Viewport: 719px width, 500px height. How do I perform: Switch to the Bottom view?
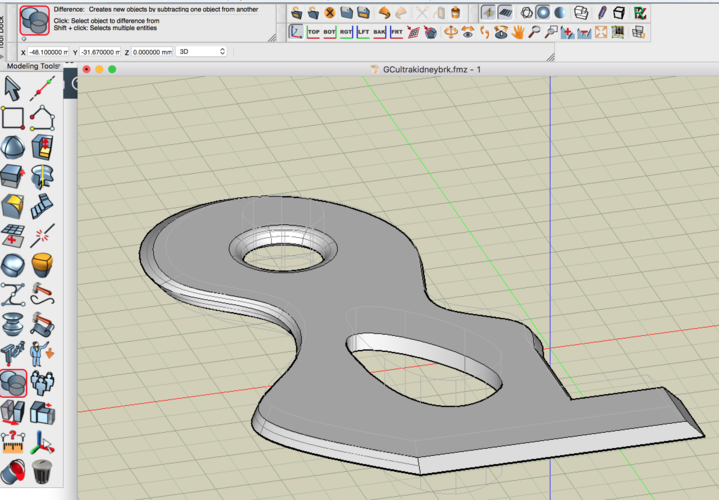coord(330,32)
